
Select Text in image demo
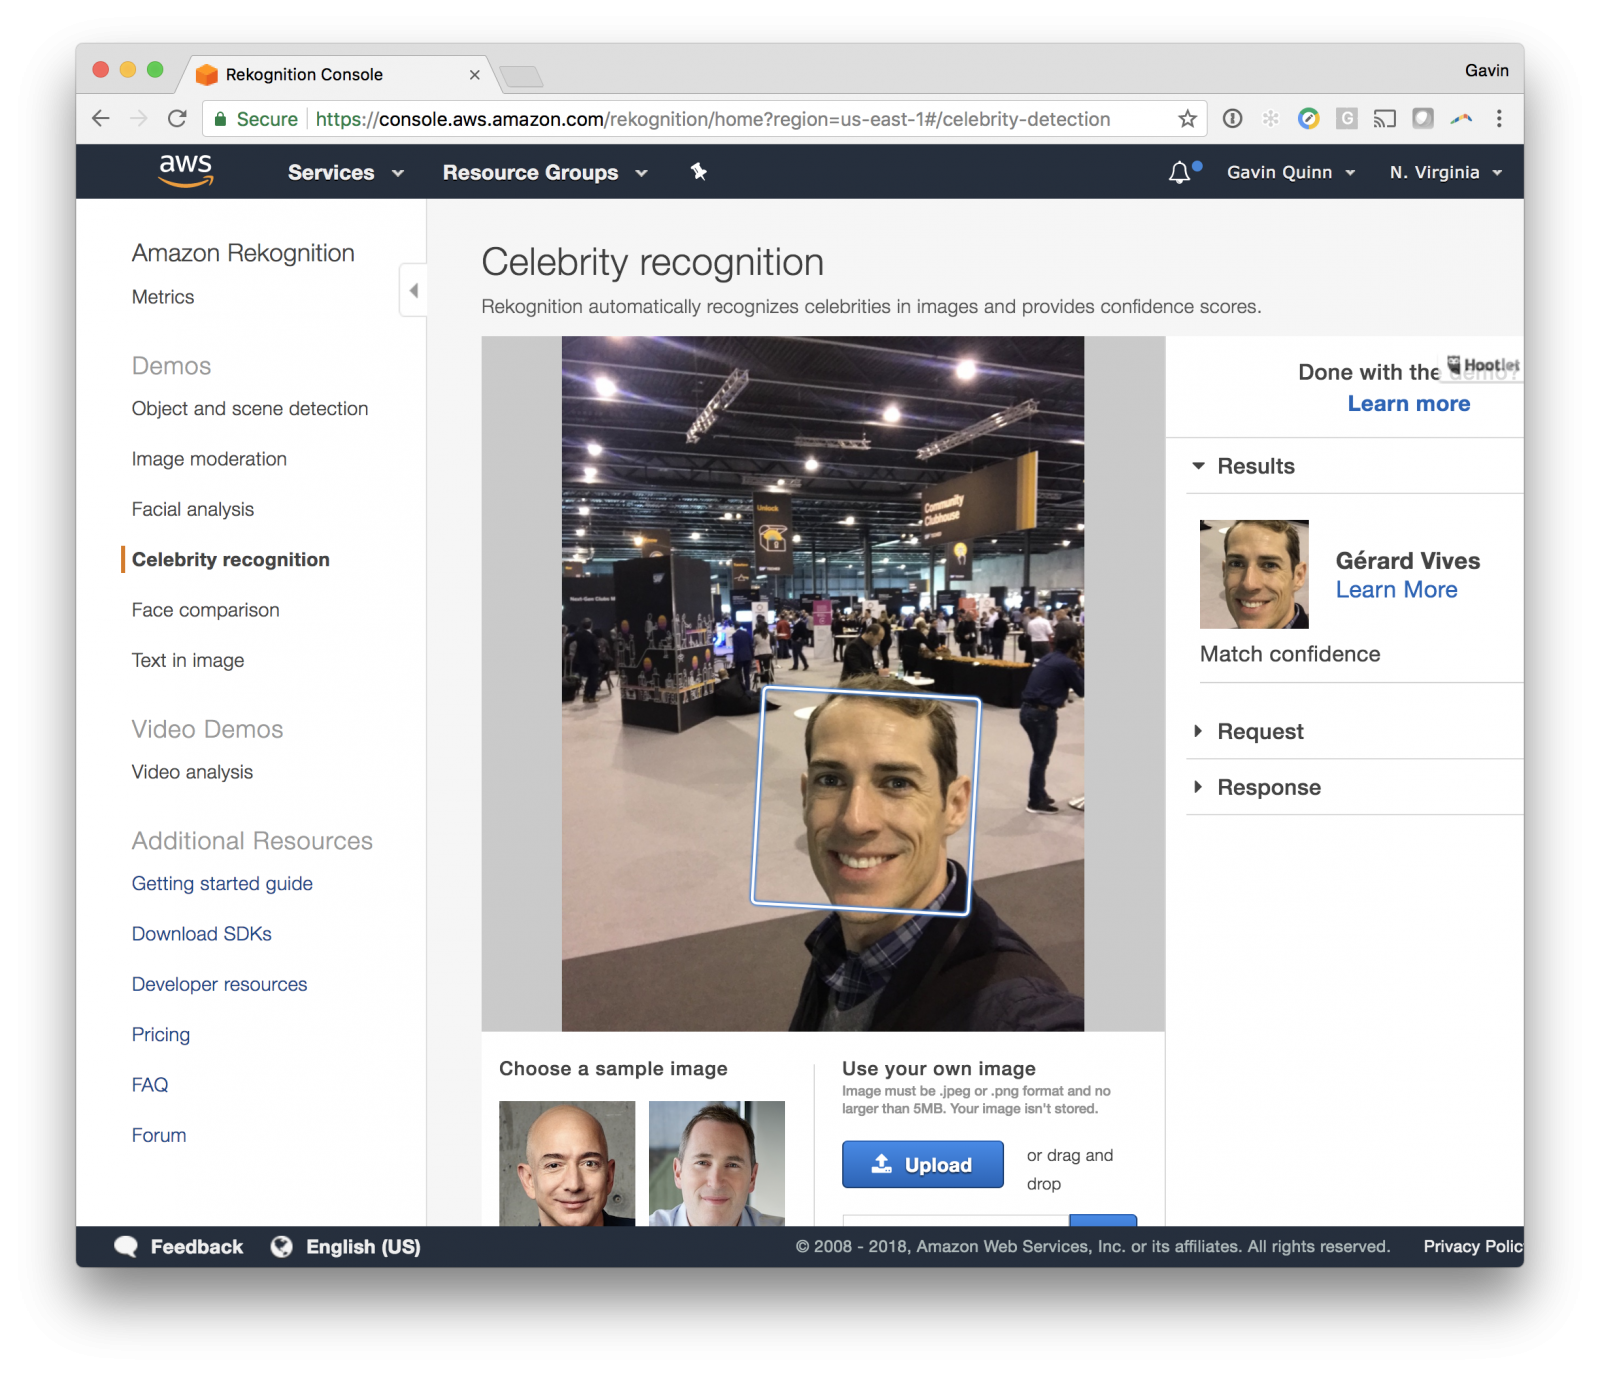pos(188,660)
